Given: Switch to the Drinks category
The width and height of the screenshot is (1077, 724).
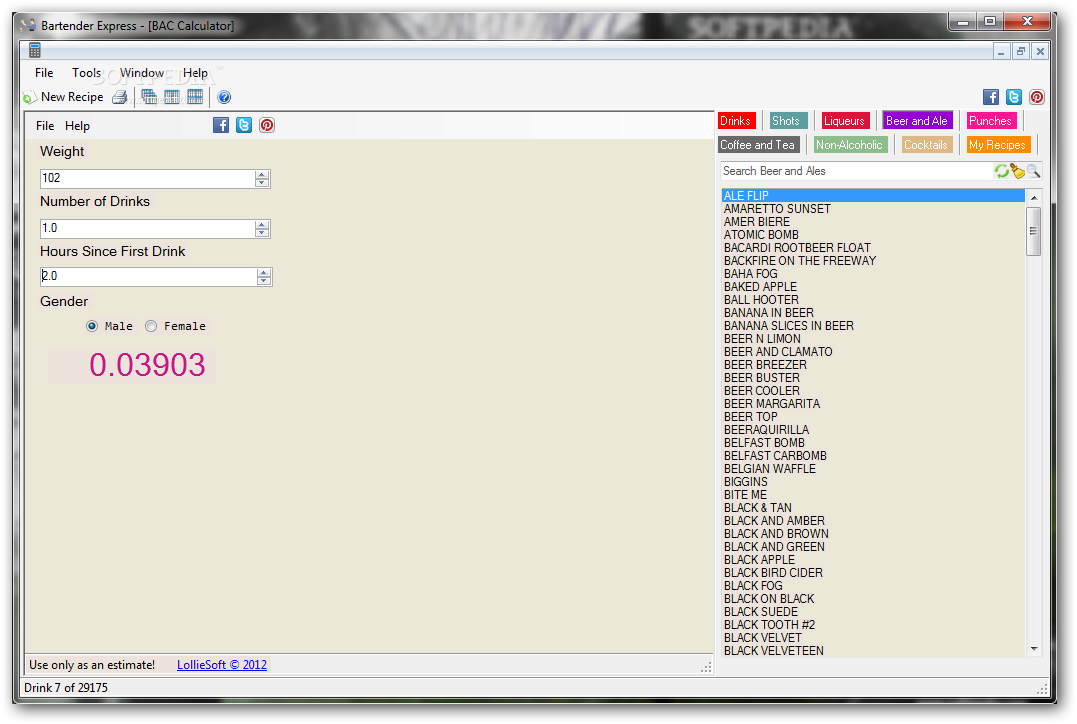Looking at the screenshot, I should [x=736, y=121].
